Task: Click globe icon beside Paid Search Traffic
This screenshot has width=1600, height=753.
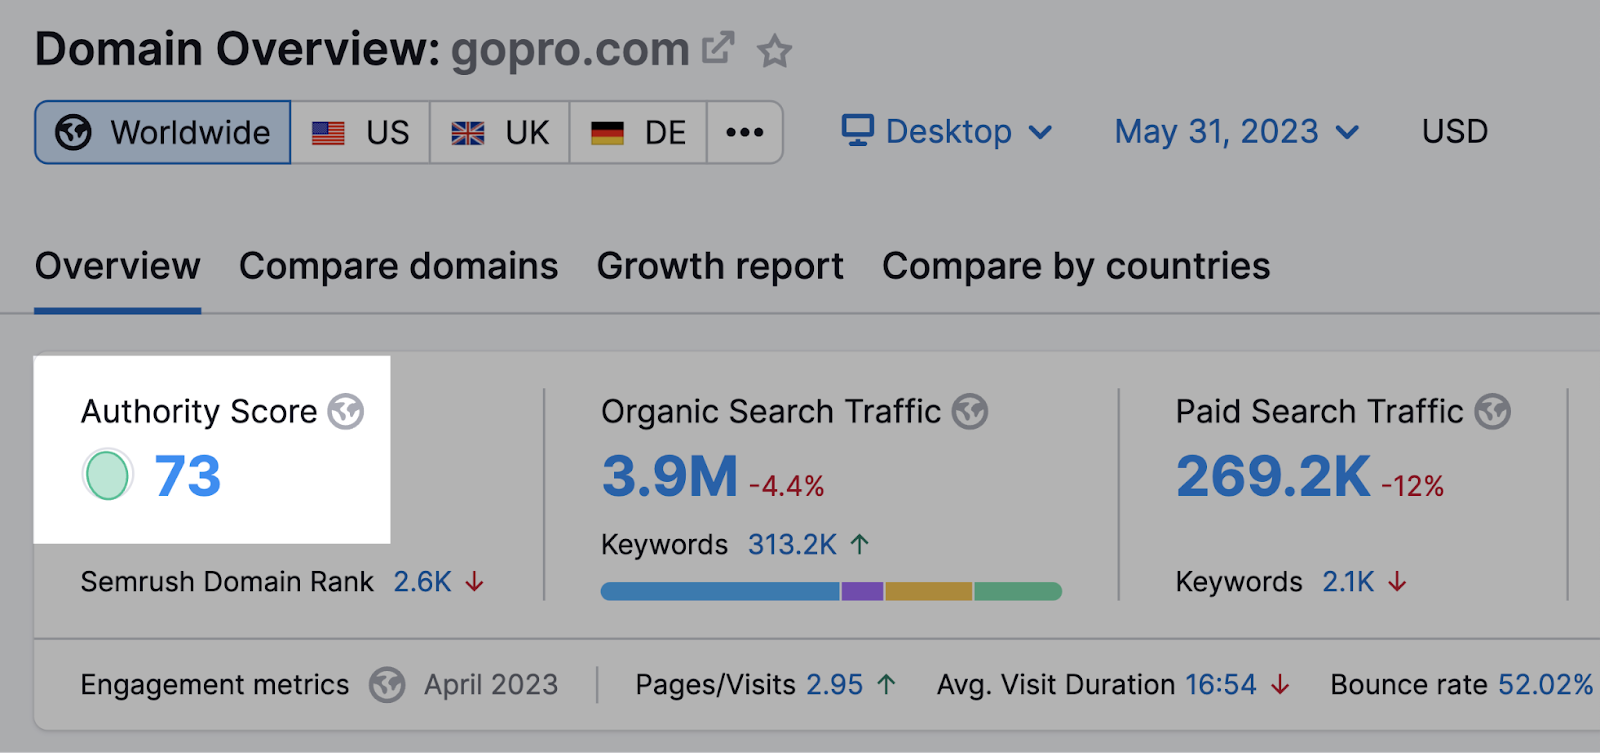Action: tap(1492, 411)
